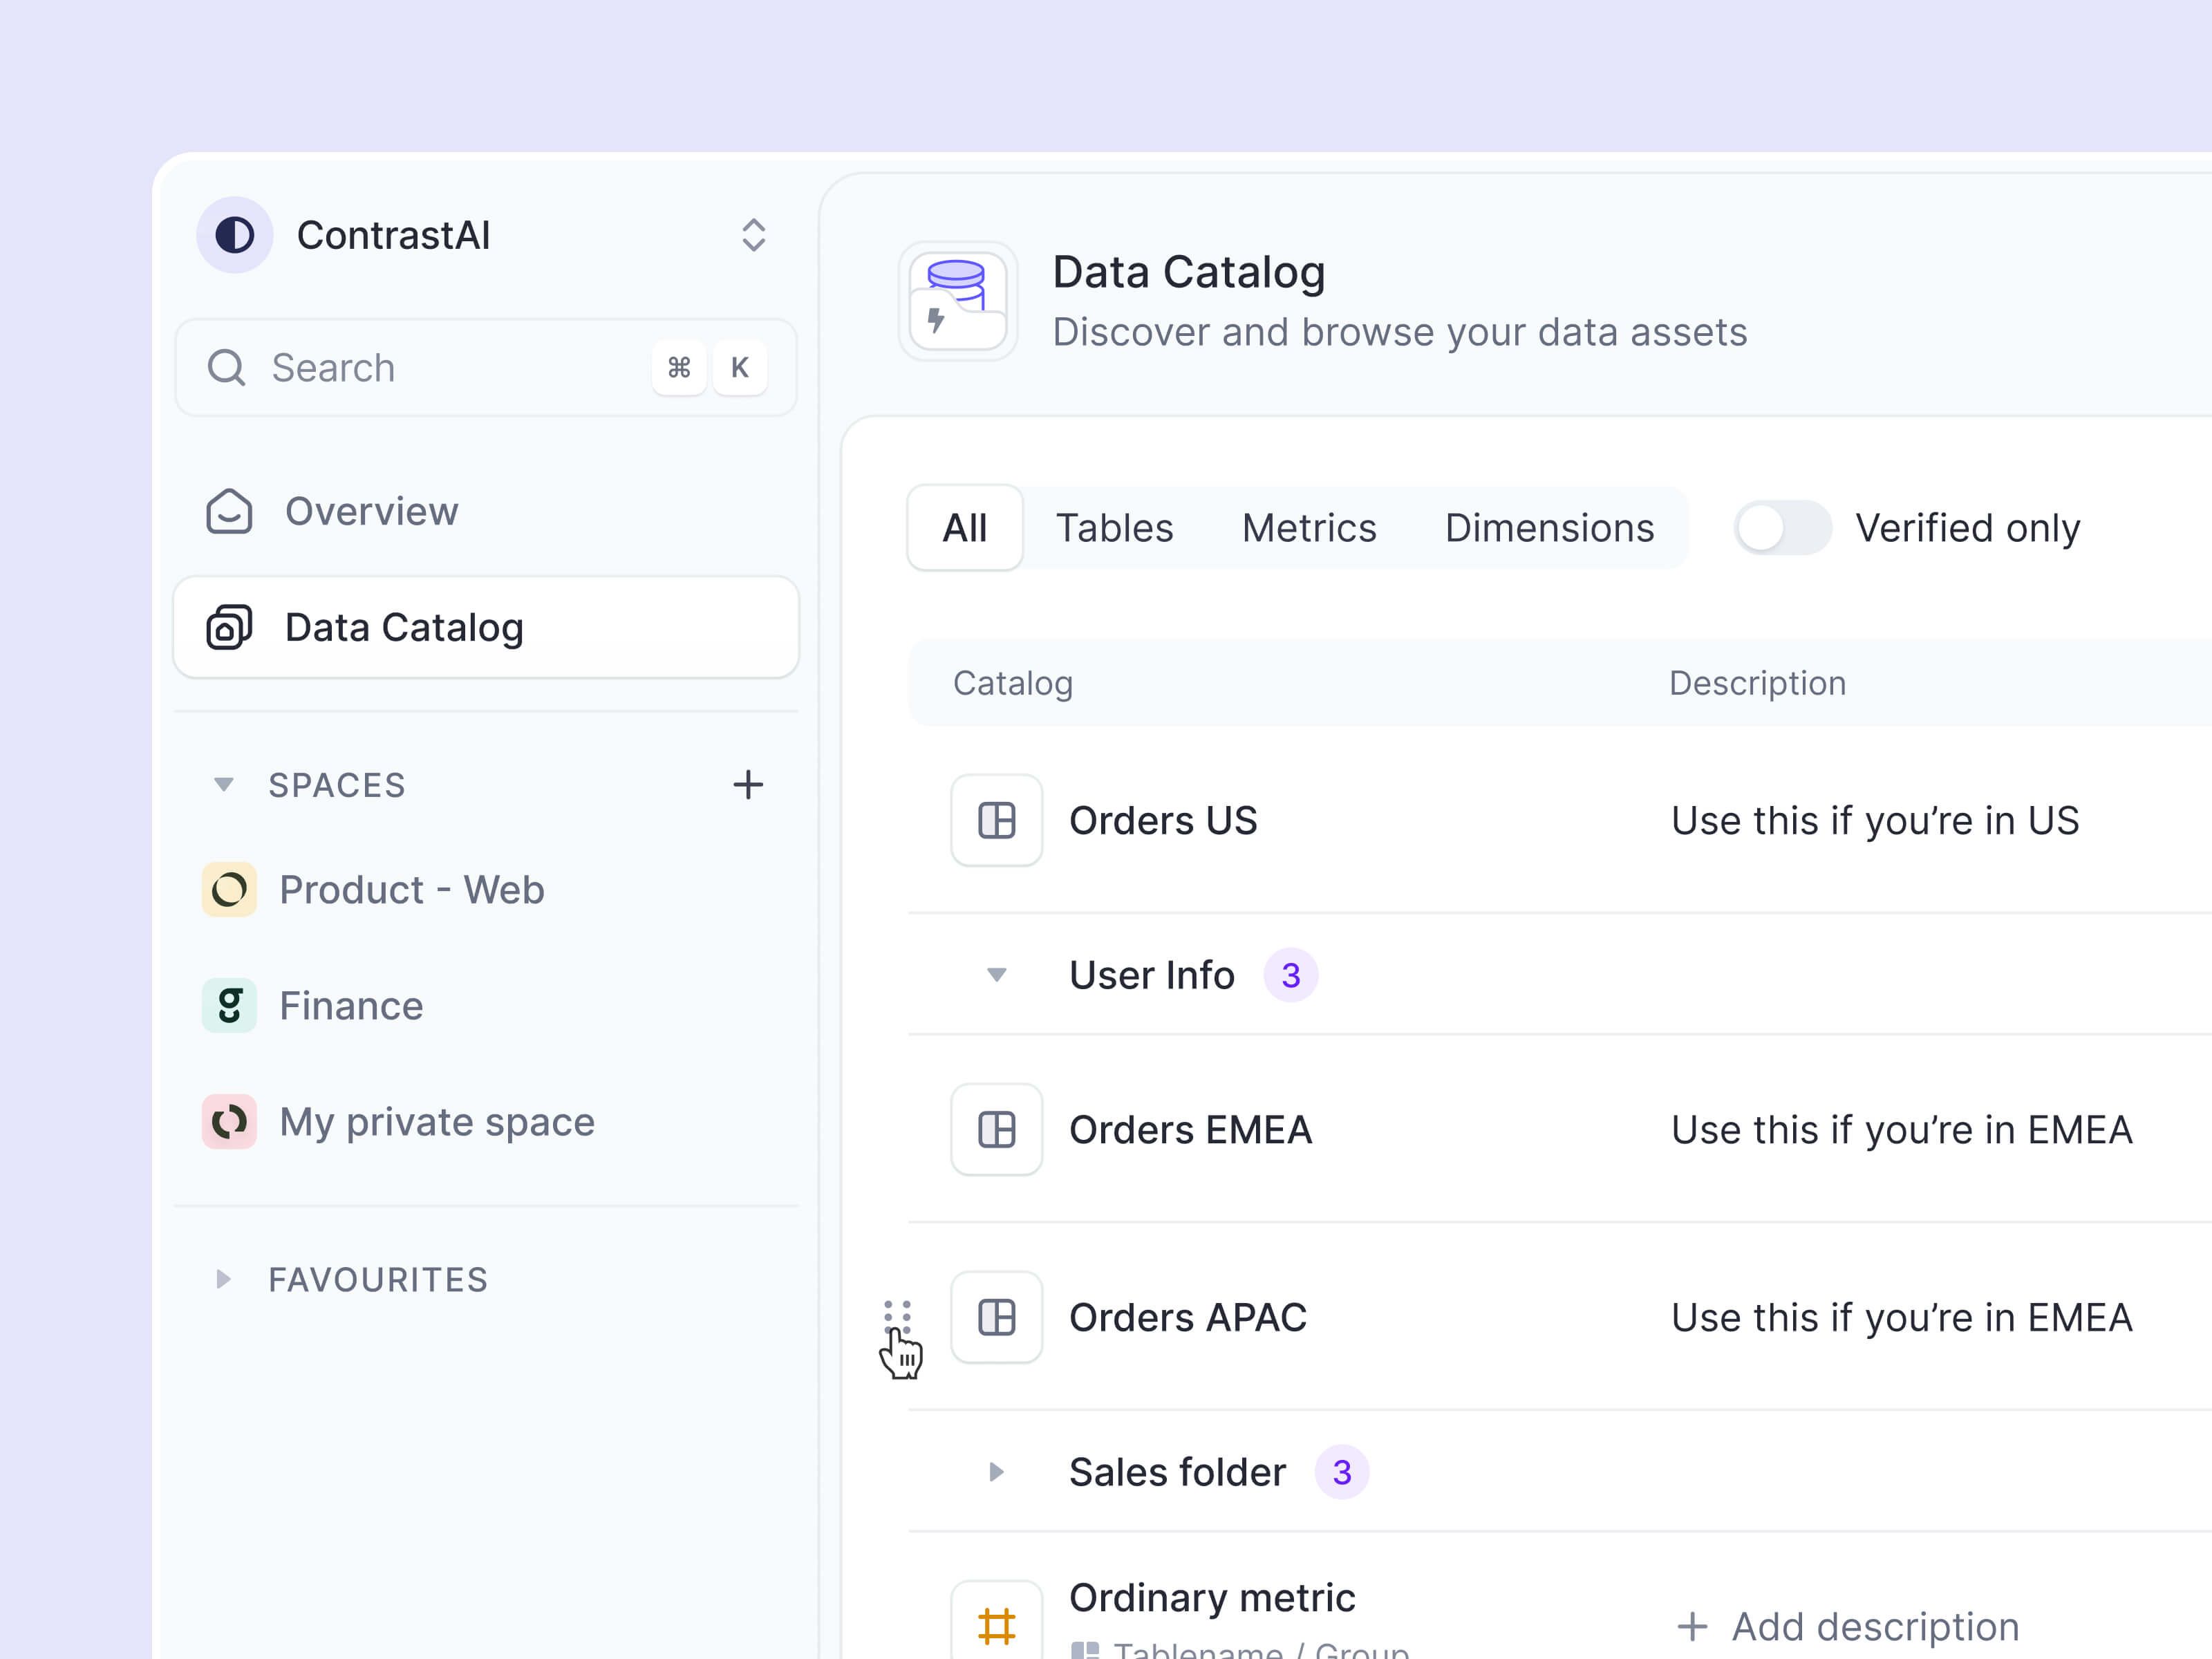Screen dimensions: 2212x1659
Task: Click the Orders APAC drag handle dots
Action: click(x=897, y=1317)
